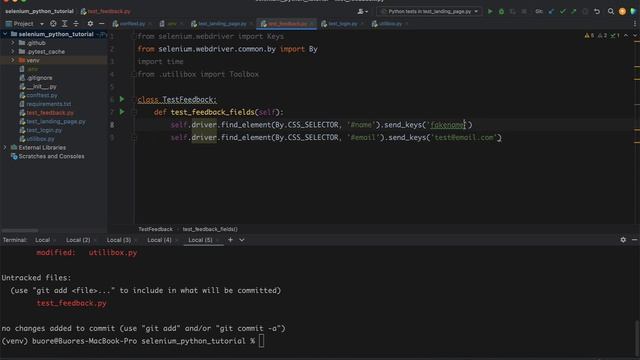Roll back changes with the undo arrow
Screen dimensions: 640x360
tap(597, 11)
